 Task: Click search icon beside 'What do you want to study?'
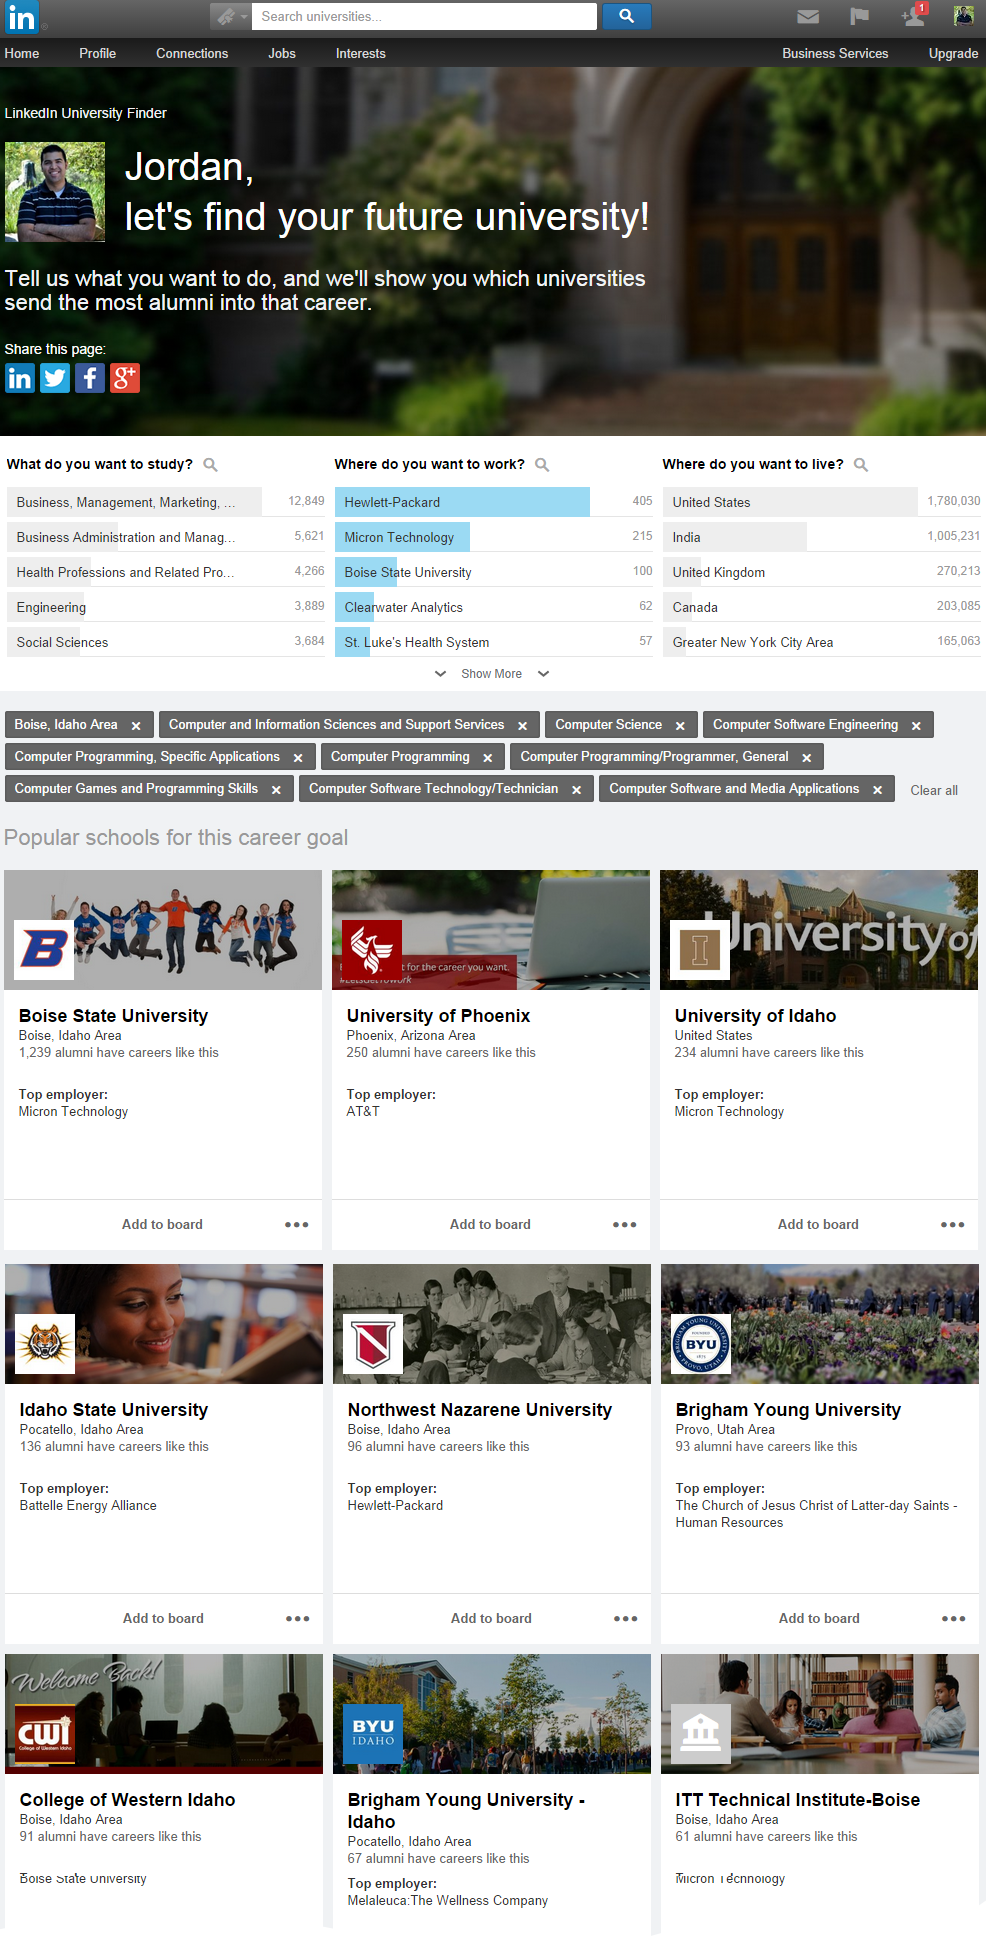coord(210,464)
